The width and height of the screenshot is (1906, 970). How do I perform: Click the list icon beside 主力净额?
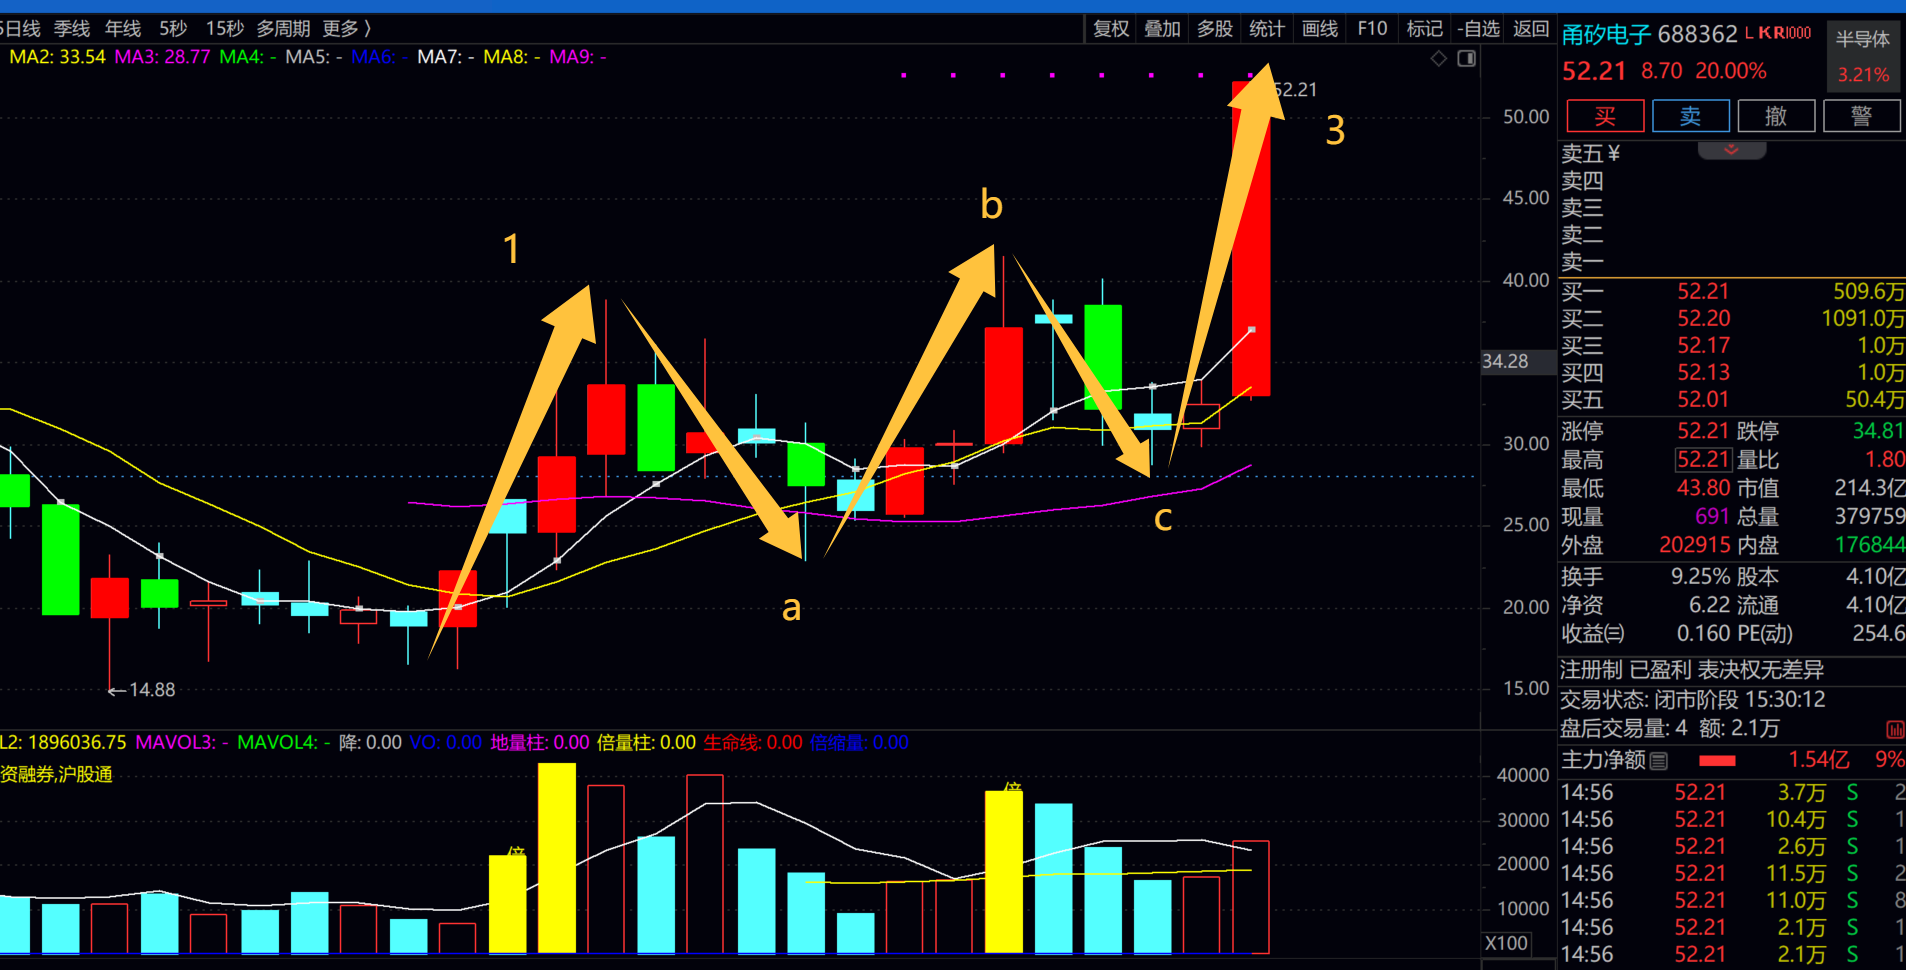[1659, 761]
